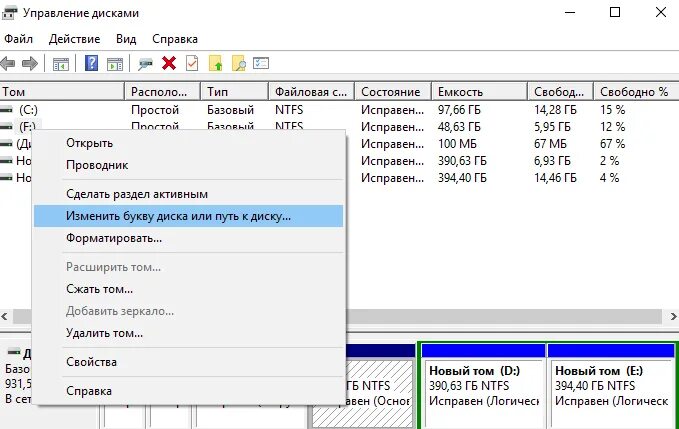Click the 15 % free percentage cell
Image resolution: width=679 pixels, height=429 pixels.
pyautogui.click(x=612, y=110)
